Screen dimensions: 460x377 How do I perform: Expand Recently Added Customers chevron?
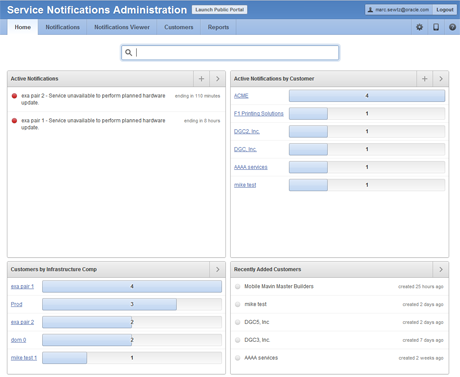[x=441, y=269]
